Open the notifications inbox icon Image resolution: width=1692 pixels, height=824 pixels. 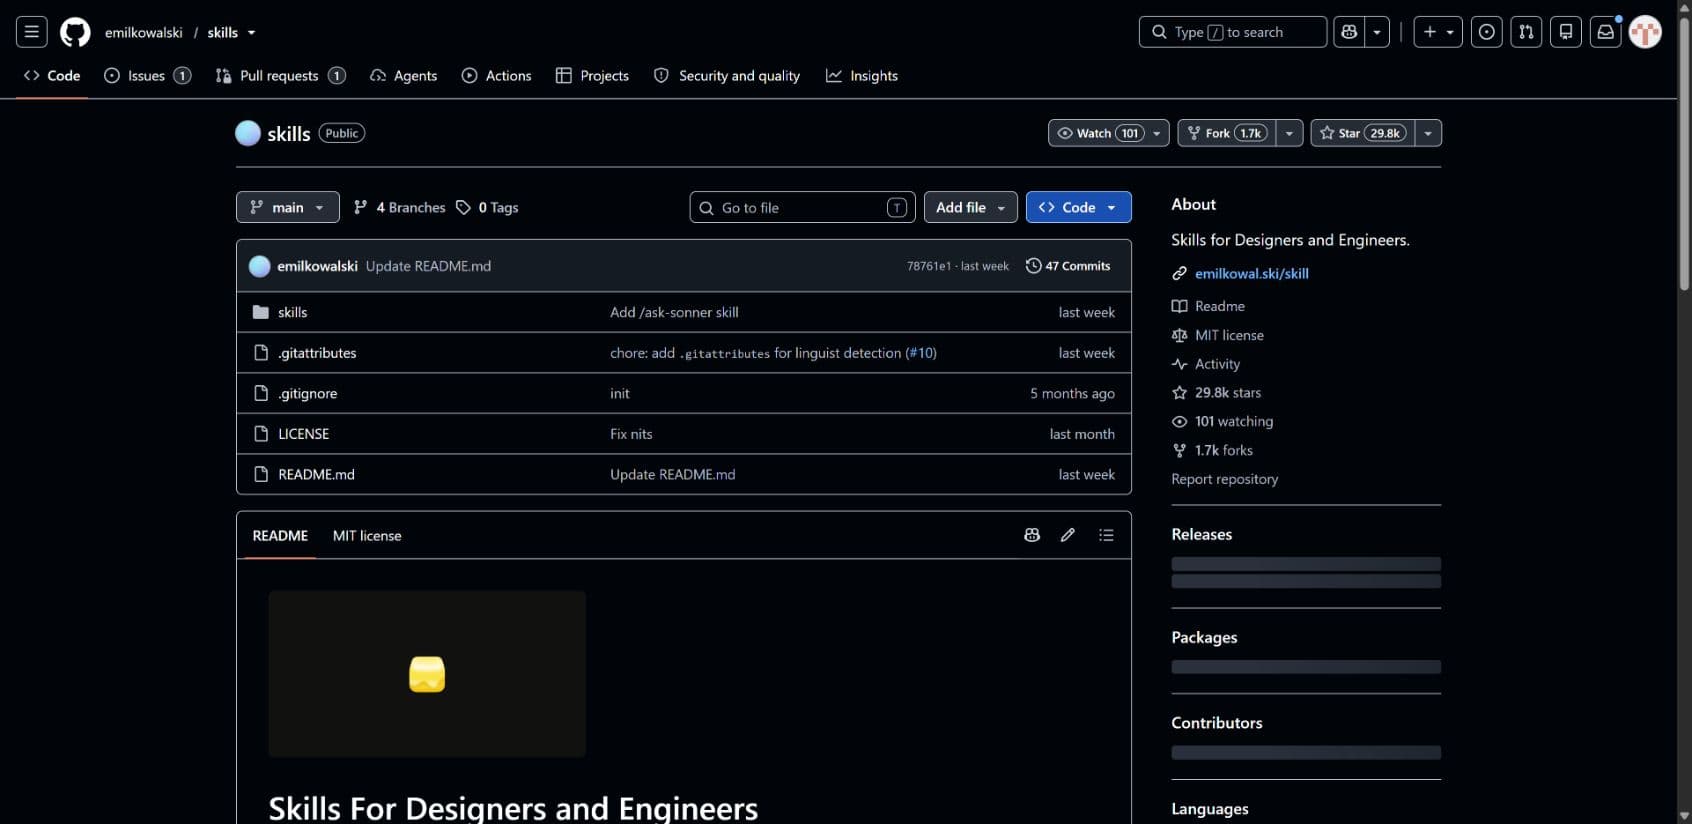tap(1606, 32)
